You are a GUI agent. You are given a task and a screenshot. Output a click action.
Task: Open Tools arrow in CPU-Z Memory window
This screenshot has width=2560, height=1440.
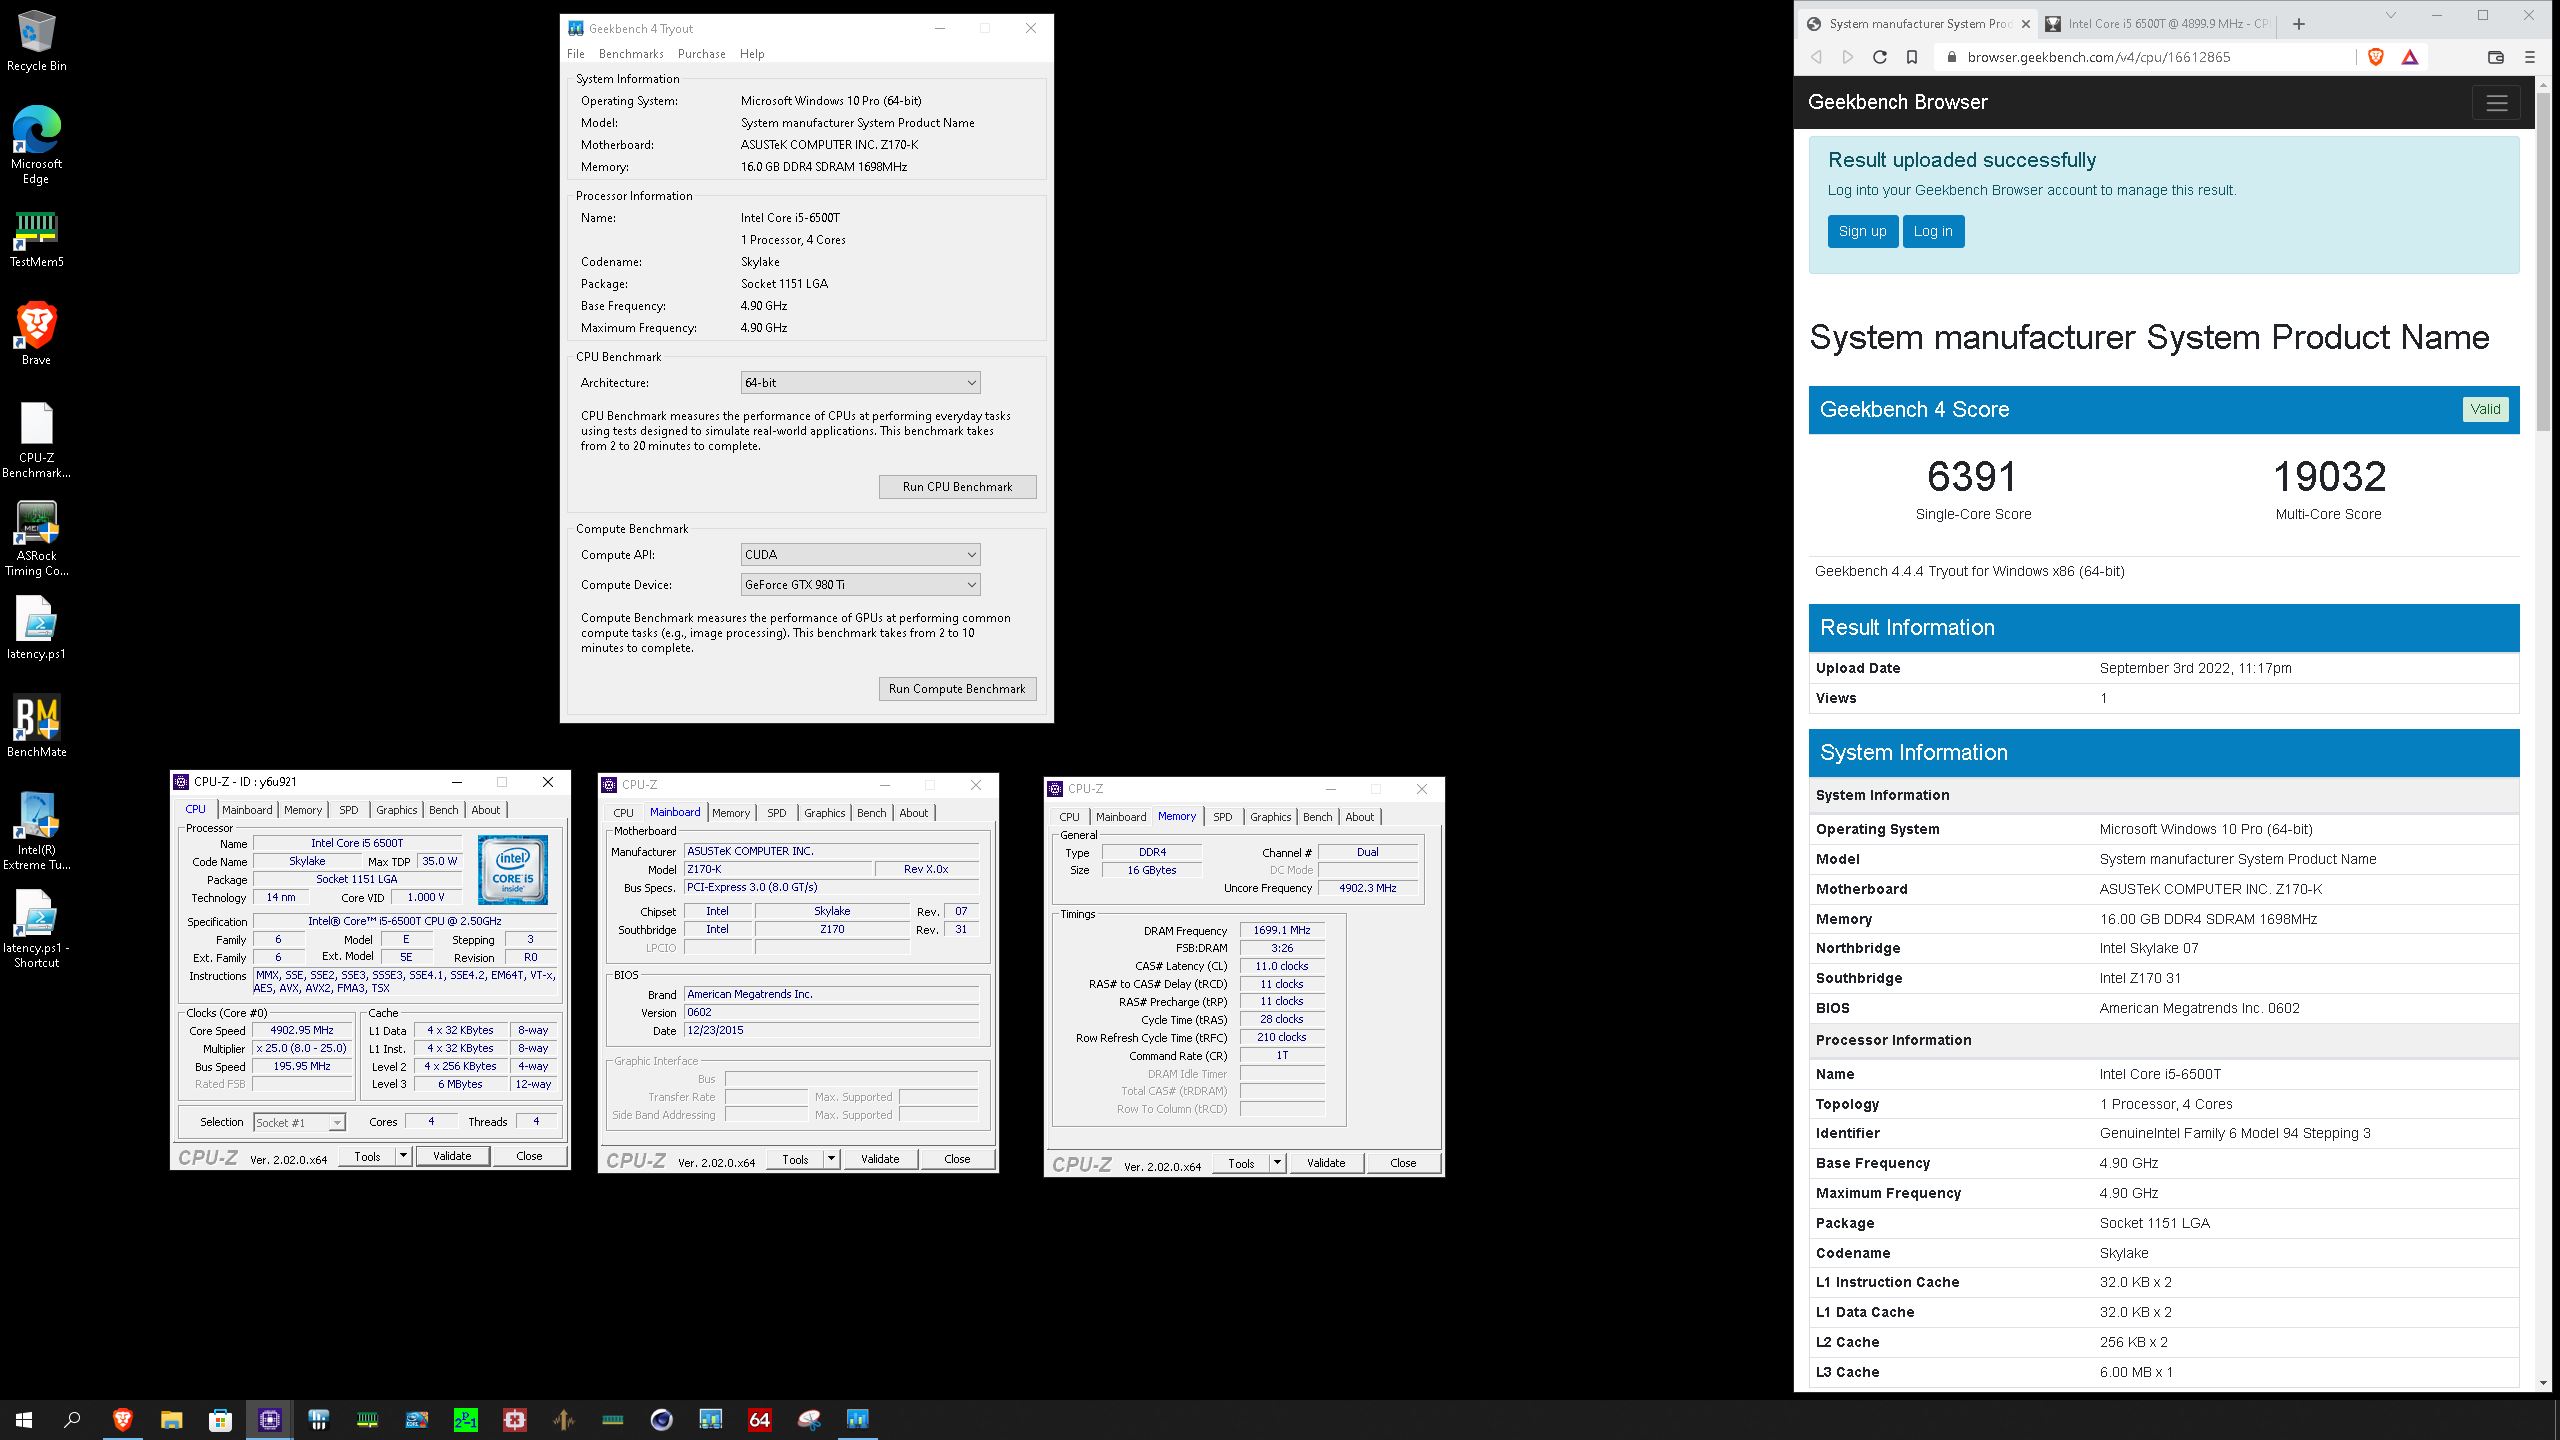(x=1277, y=1163)
